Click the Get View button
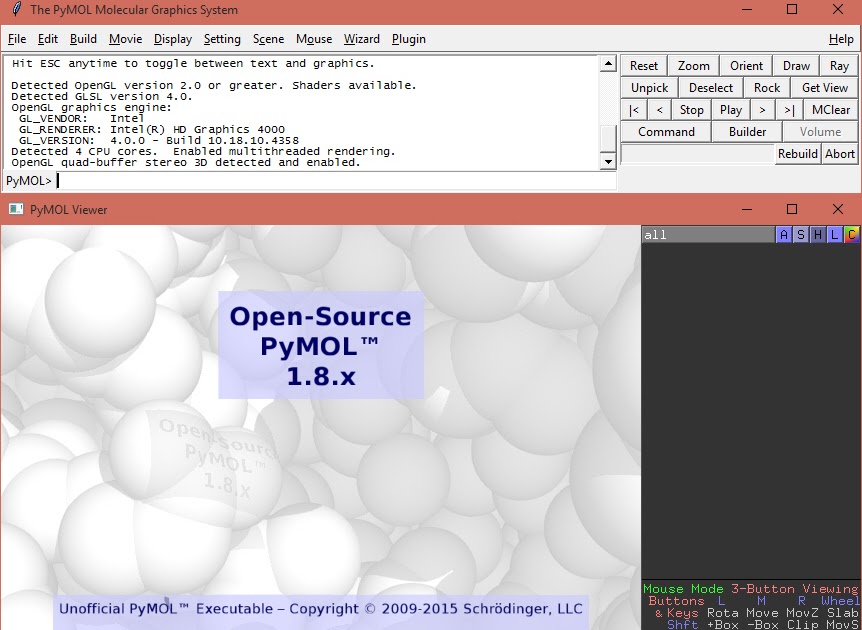This screenshot has height=630, width=862. click(825, 88)
